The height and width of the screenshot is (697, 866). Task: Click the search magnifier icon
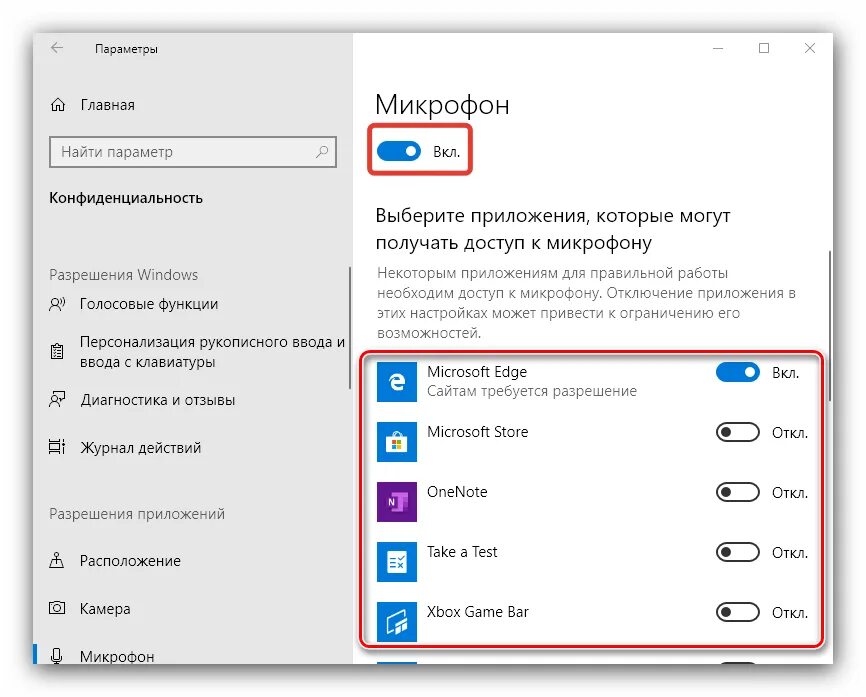coord(322,151)
